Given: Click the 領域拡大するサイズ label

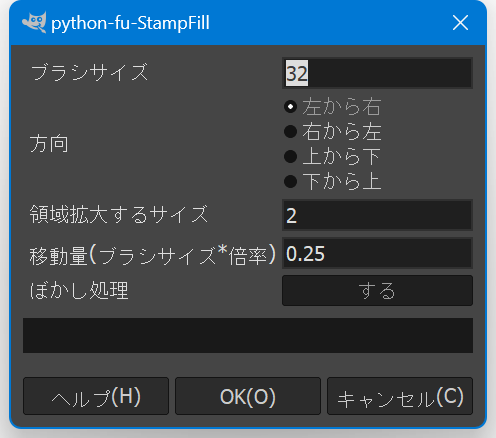Looking at the screenshot, I should click(x=119, y=215).
